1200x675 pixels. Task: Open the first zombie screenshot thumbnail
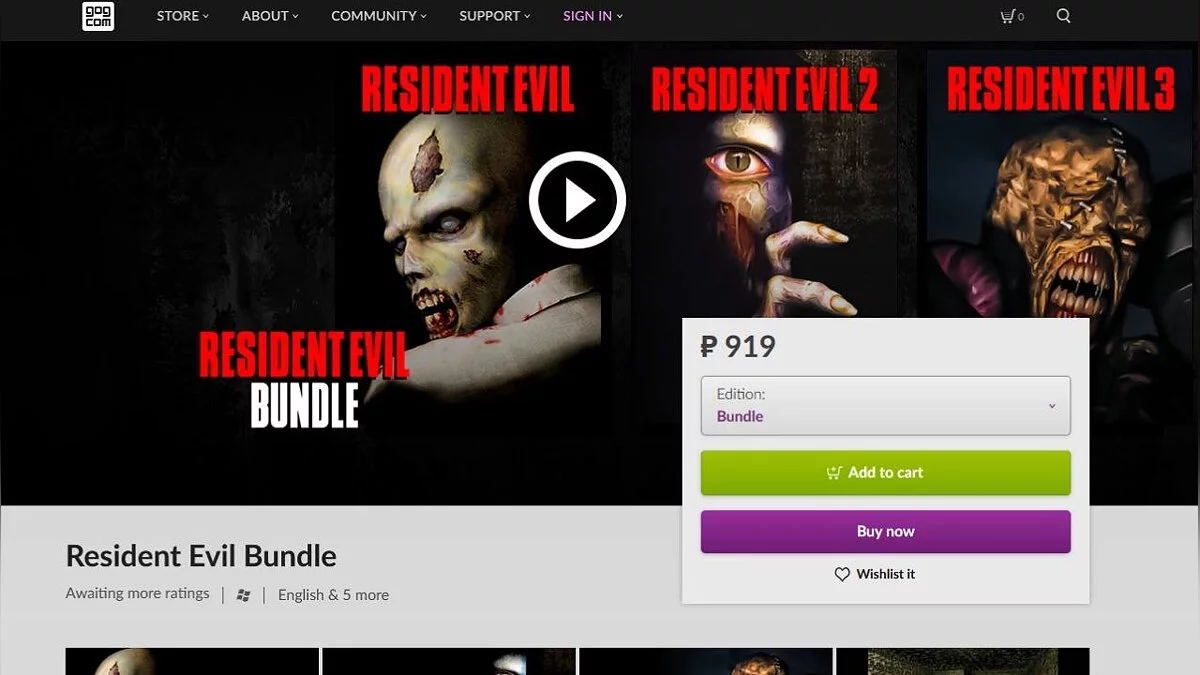click(192, 661)
